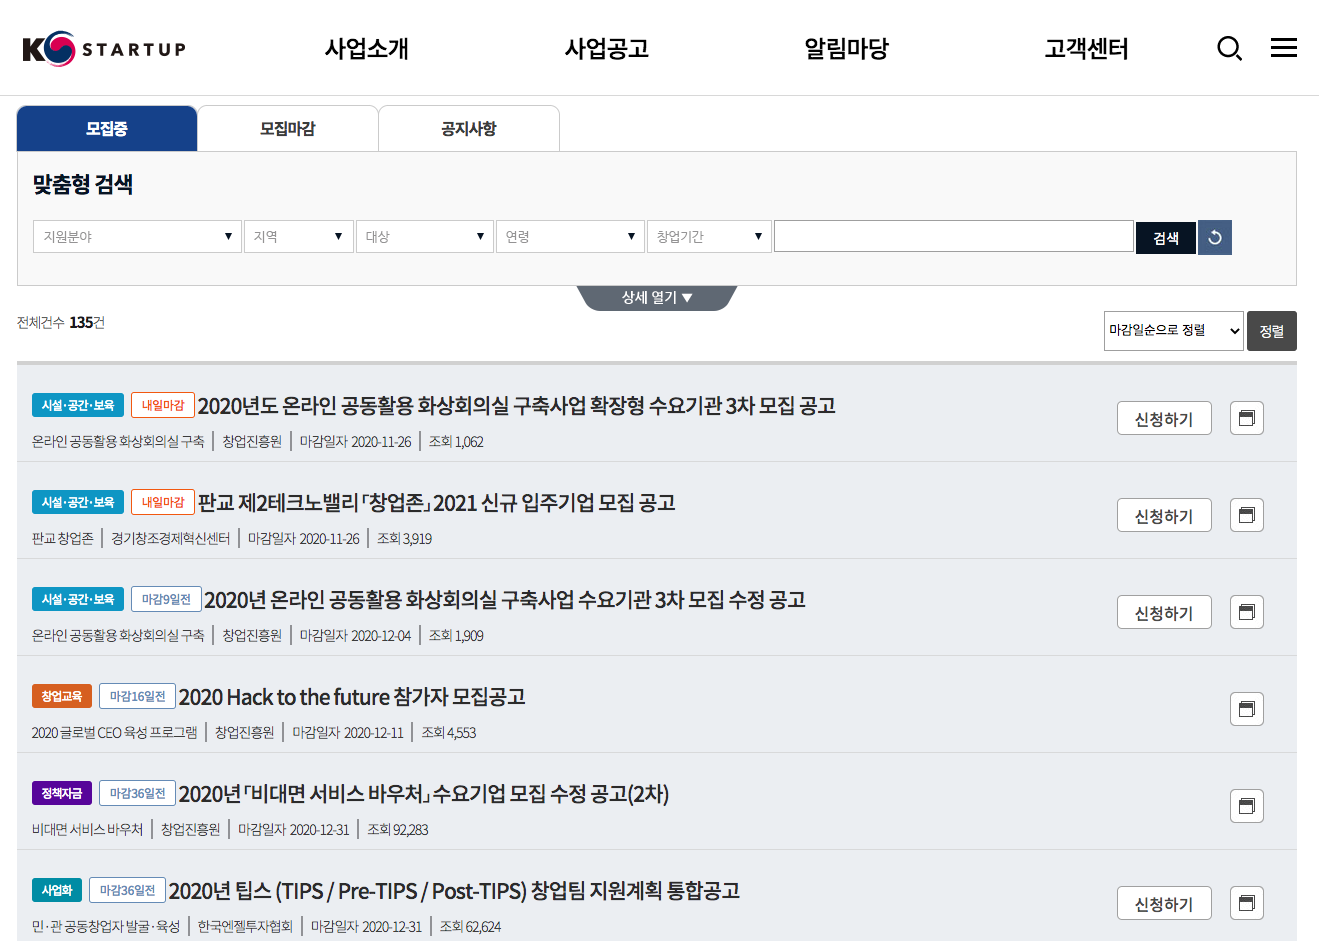The width and height of the screenshot is (1319, 941).
Task: Open the 지역 dropdown
Action: 299,236
